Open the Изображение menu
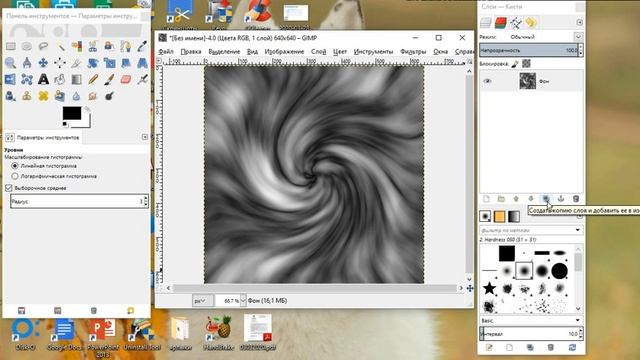 click(x=284, y=51)
